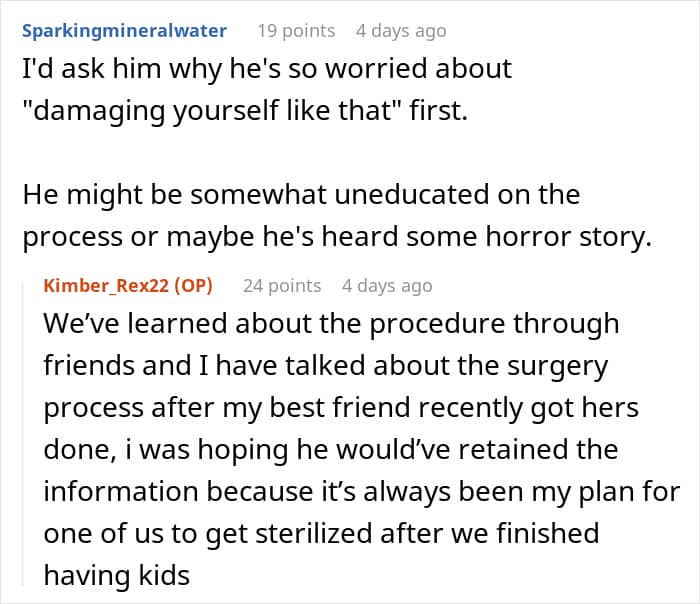
Task: Click the line starting "I'd ask him why"
Action: pos(267,69)
